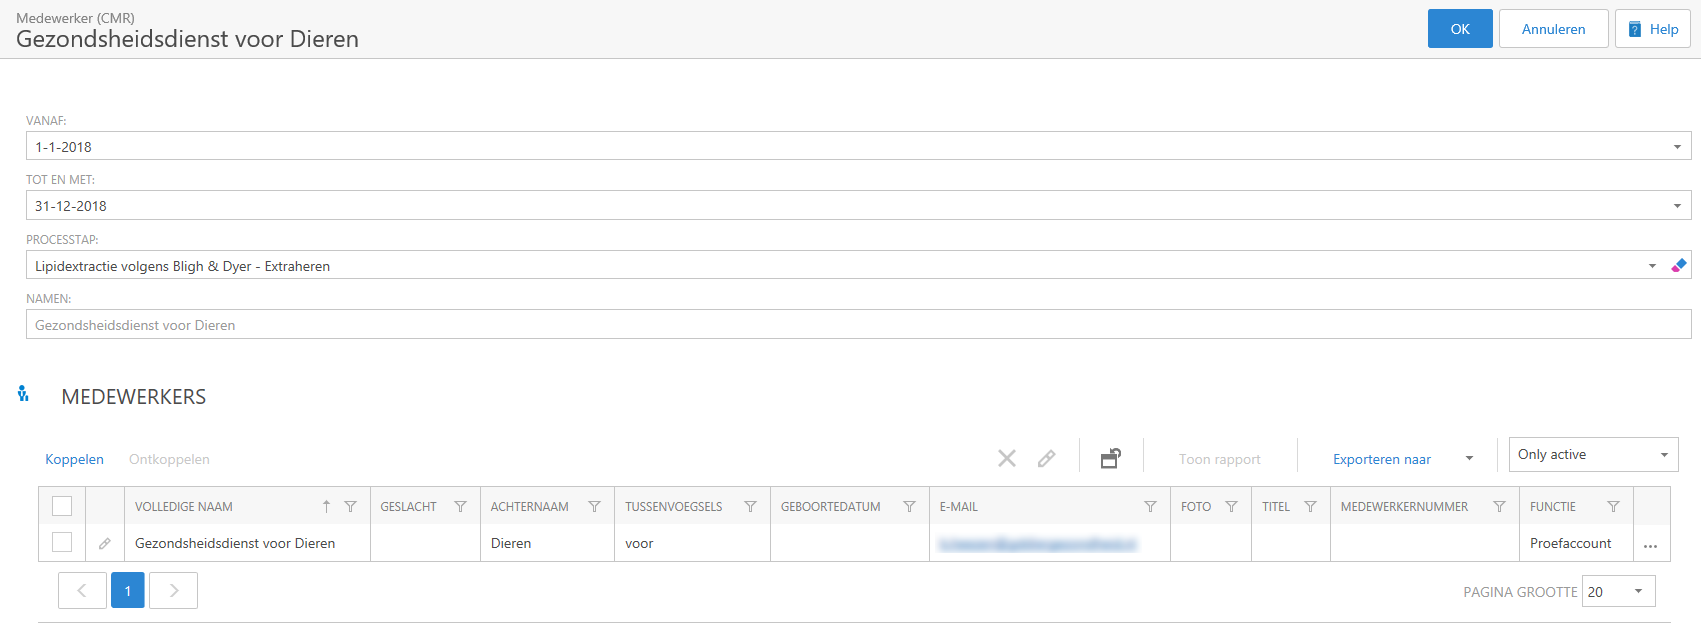Check the box for the Gezondsheidsdienst voor Dieren row

point(62,542)
